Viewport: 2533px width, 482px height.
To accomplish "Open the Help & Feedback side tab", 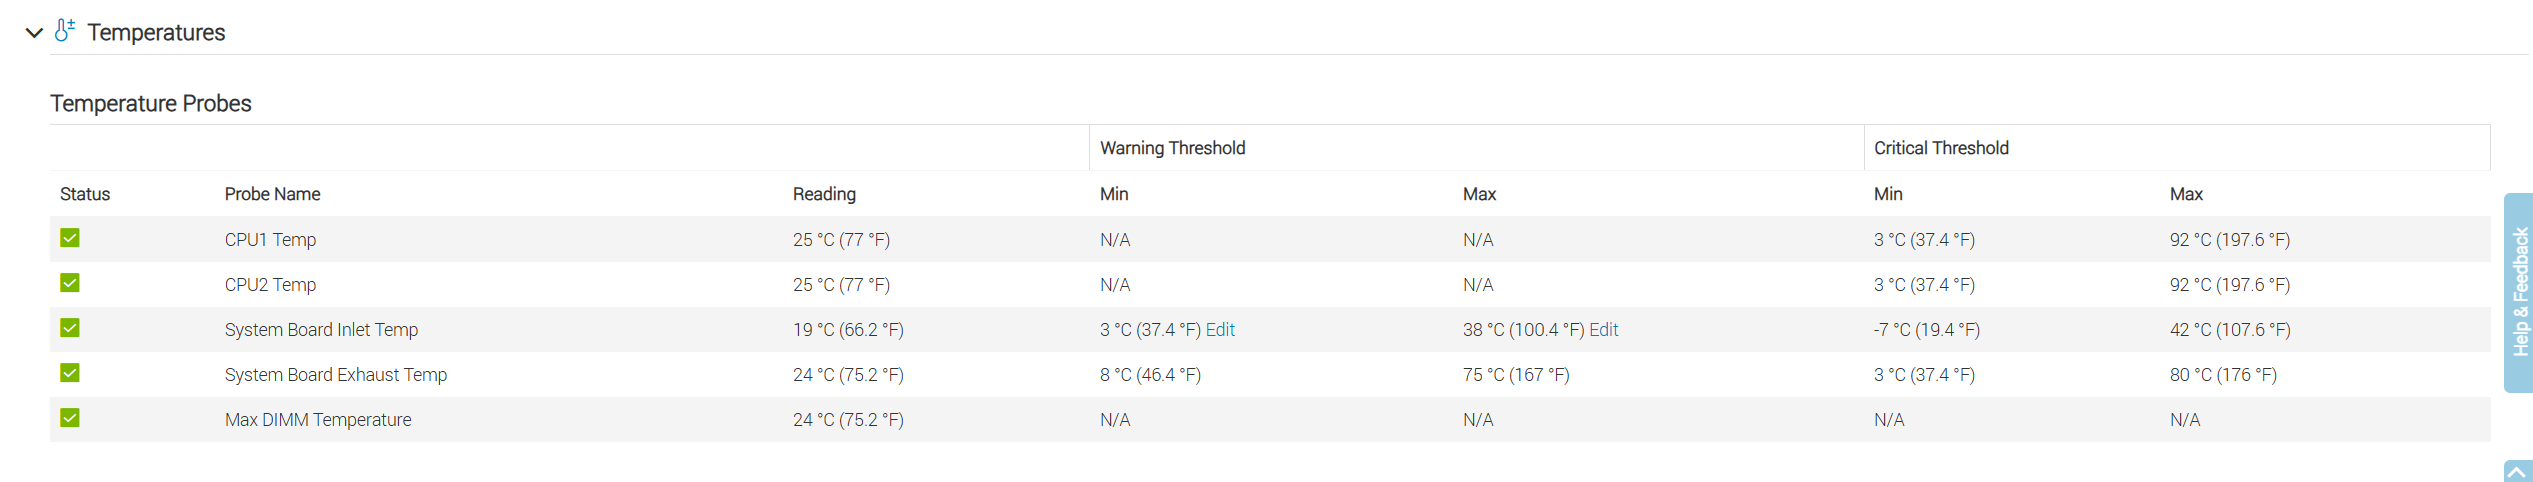I will pyautogui.click(x=2519, y=292).
